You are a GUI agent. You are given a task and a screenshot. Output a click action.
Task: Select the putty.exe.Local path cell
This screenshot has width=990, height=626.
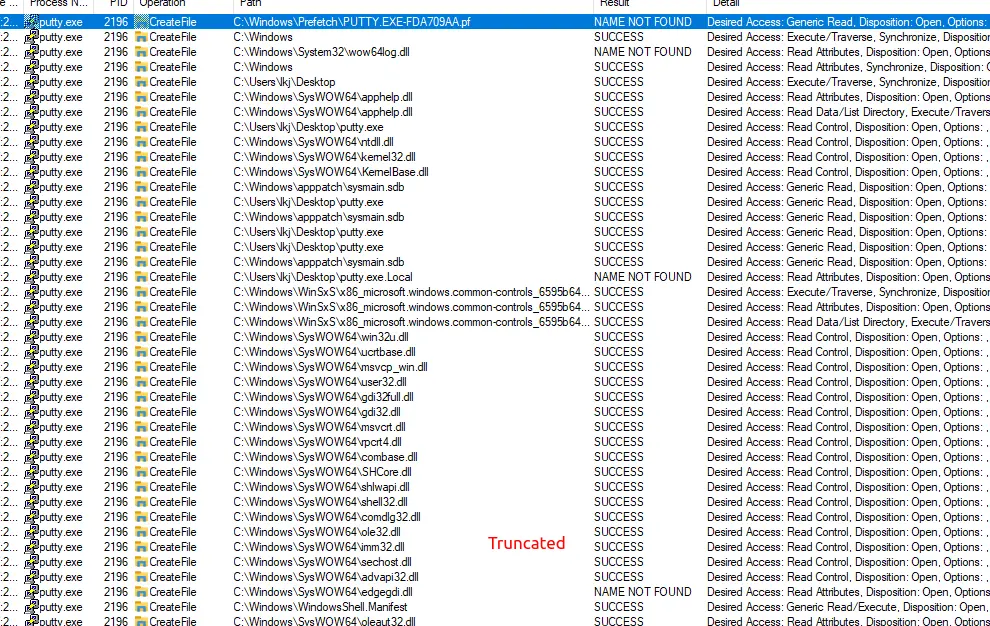pos(323,277)
